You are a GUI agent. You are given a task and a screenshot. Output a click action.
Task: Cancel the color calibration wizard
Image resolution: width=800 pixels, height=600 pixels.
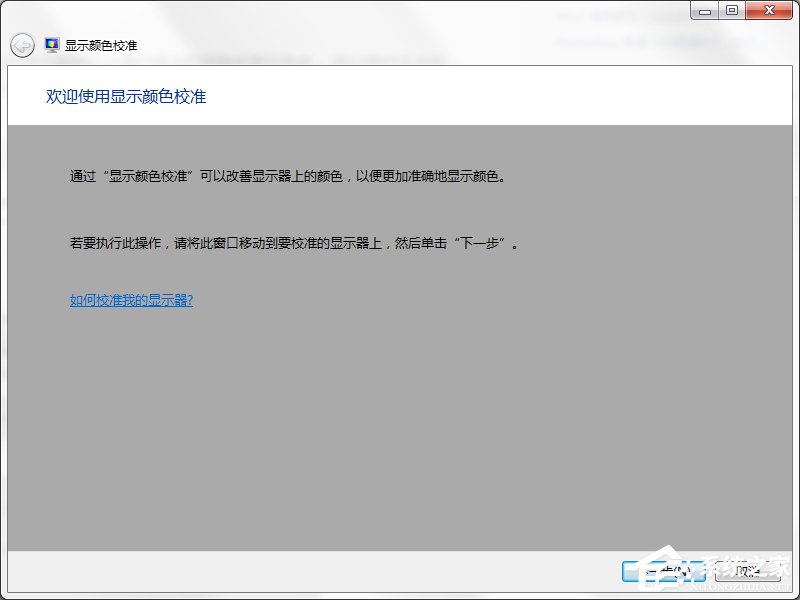click(748, 571)
